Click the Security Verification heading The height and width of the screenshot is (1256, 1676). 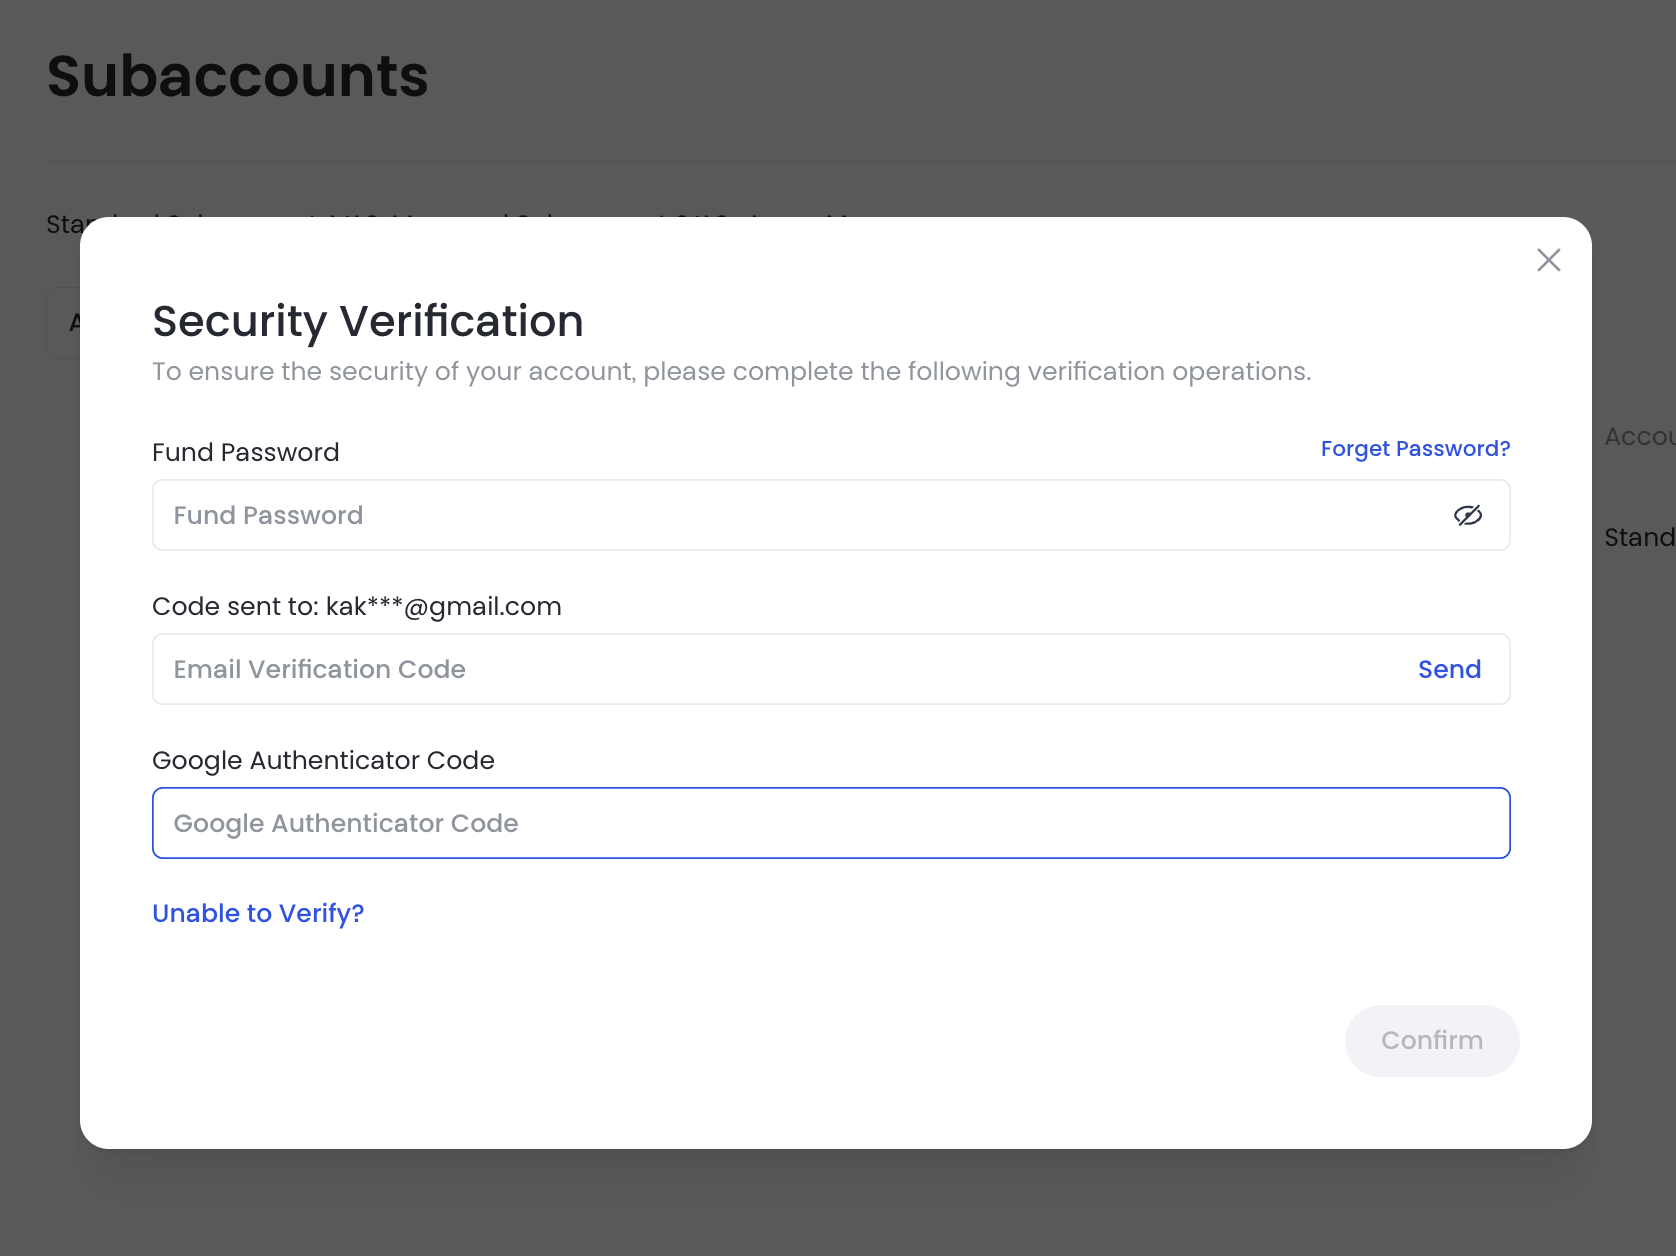pos(367,321)
